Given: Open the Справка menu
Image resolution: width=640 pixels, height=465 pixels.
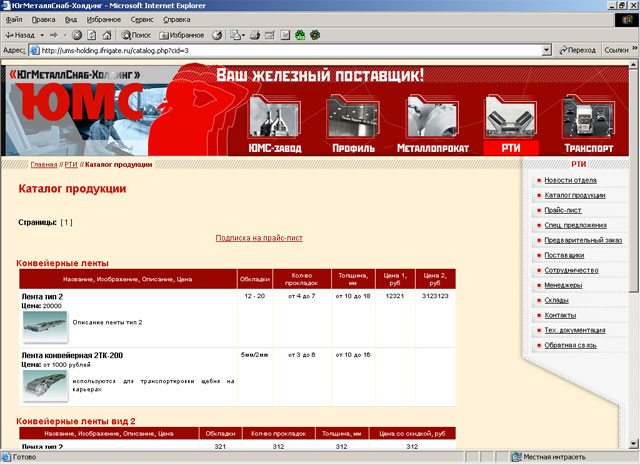Looking at the screenshot, I should click(x=176, y=19).
